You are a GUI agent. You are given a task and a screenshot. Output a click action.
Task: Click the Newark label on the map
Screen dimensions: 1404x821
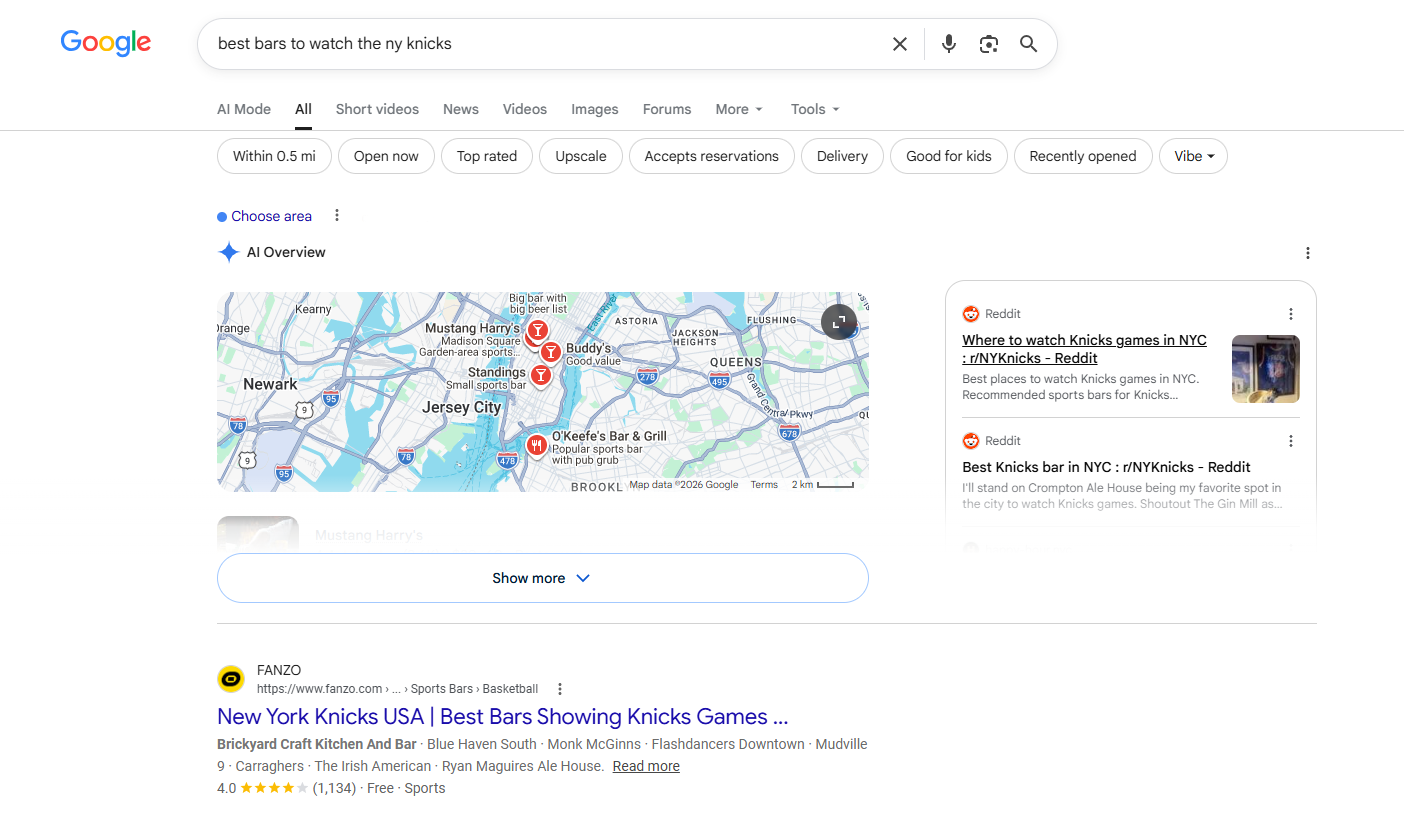pyautogui.click(x=270, y=384)
